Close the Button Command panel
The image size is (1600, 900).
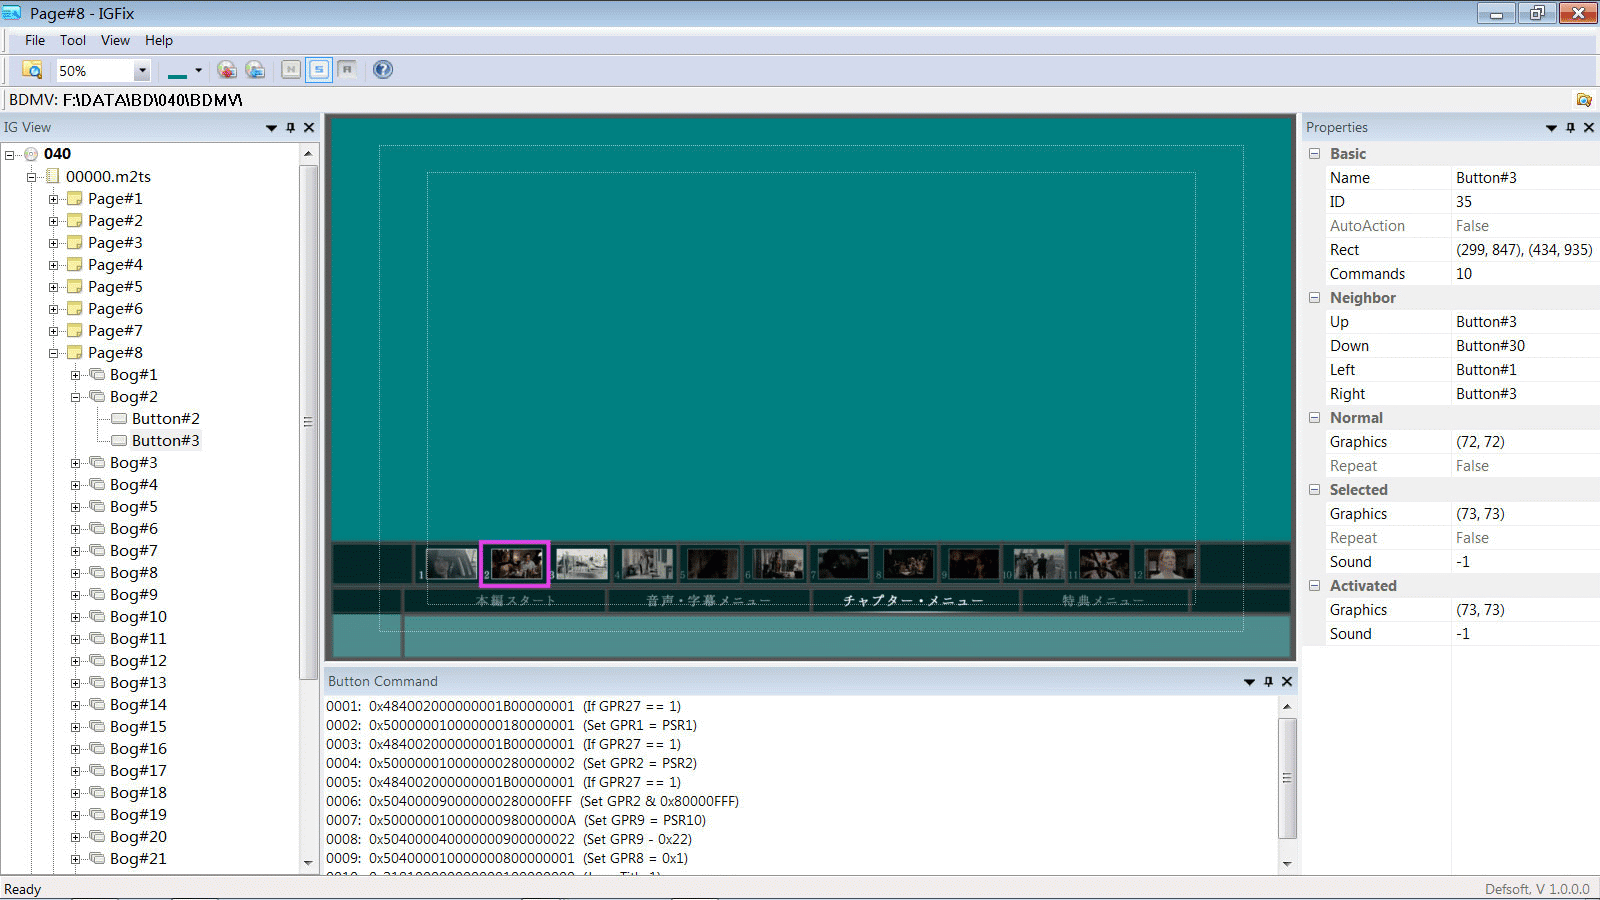pos(1287,681)
